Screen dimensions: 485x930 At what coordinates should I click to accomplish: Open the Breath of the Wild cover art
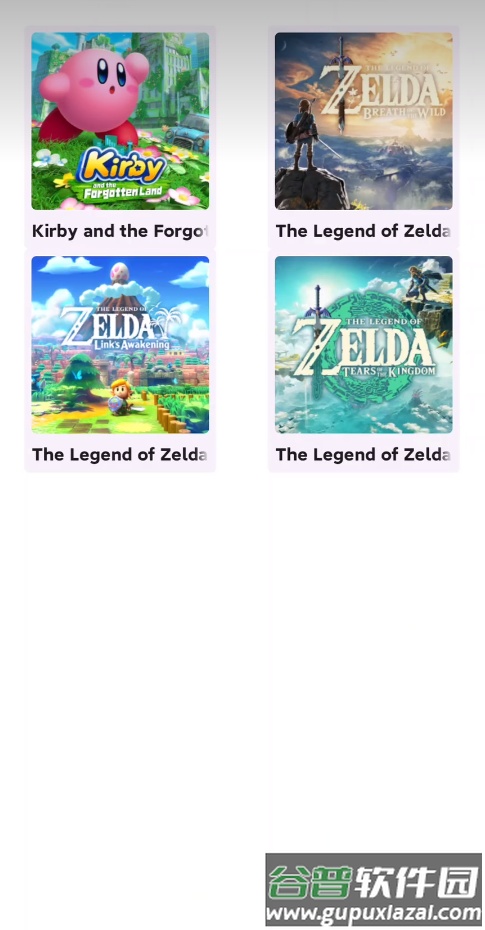point(363,121)
